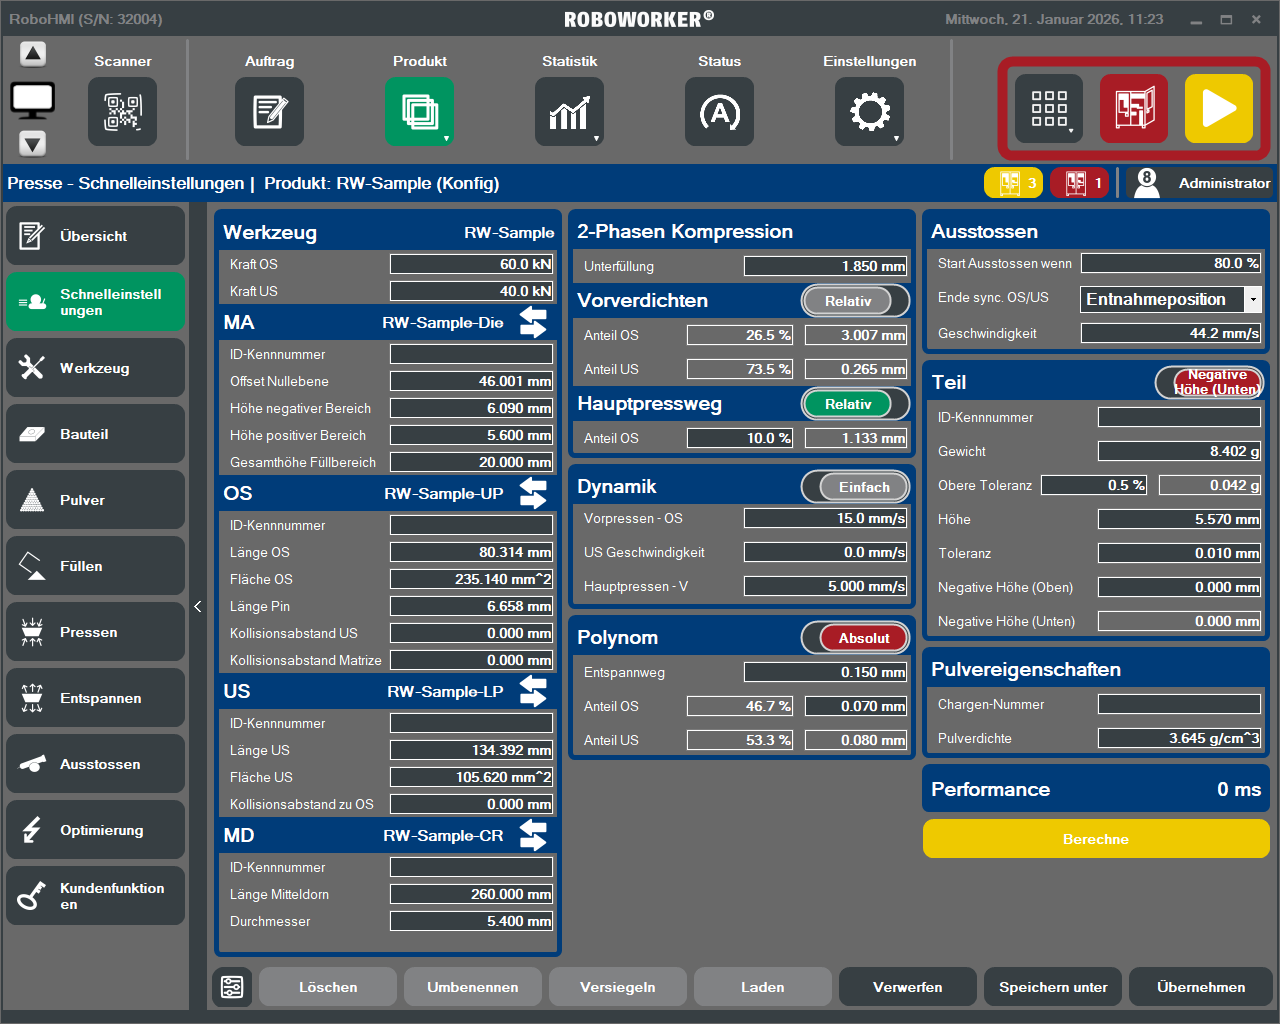Click the red machine icon button
Viewport: 1280px width, 1024px height.
1134,108
